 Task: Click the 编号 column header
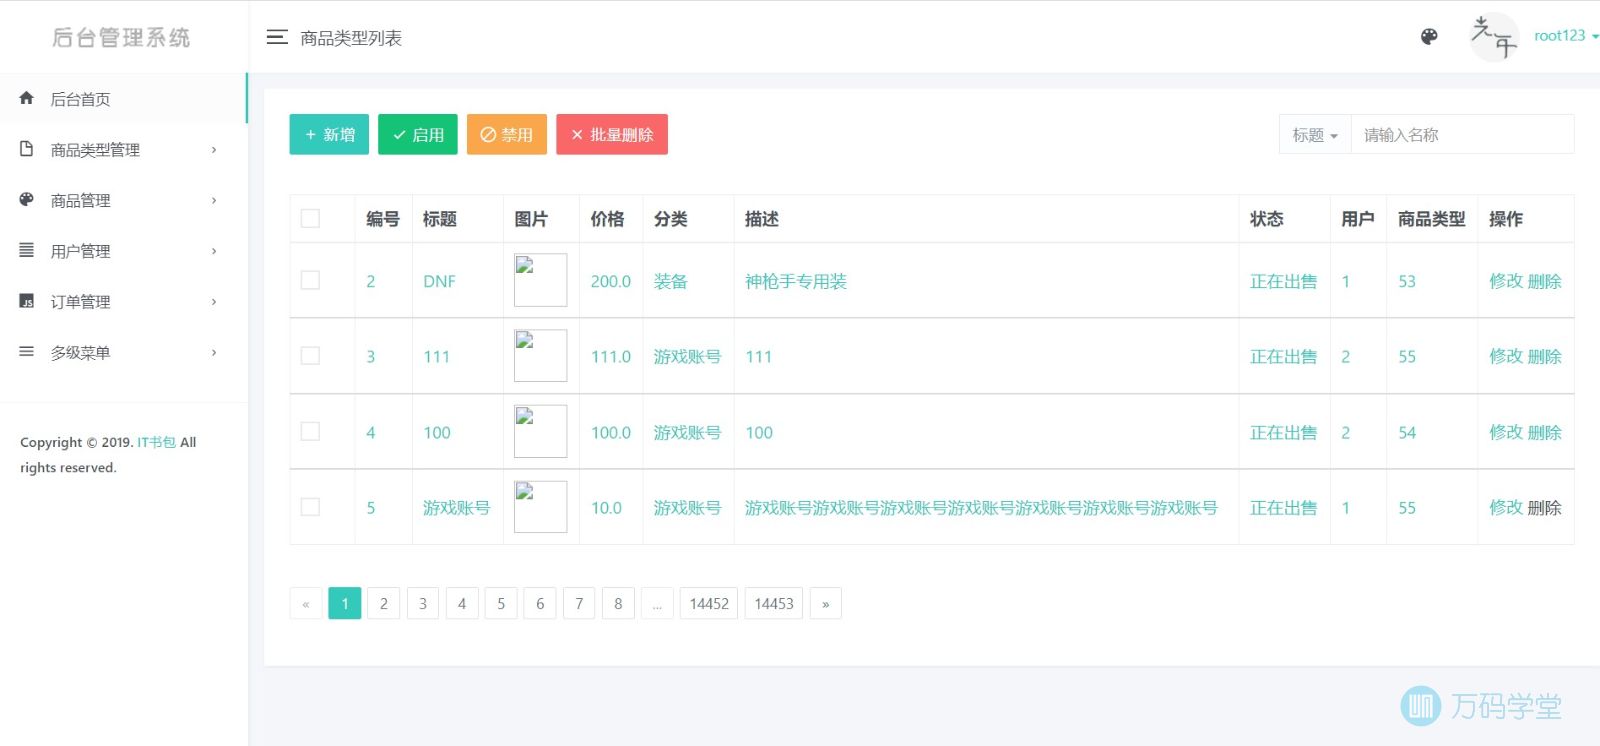(383, 218)
